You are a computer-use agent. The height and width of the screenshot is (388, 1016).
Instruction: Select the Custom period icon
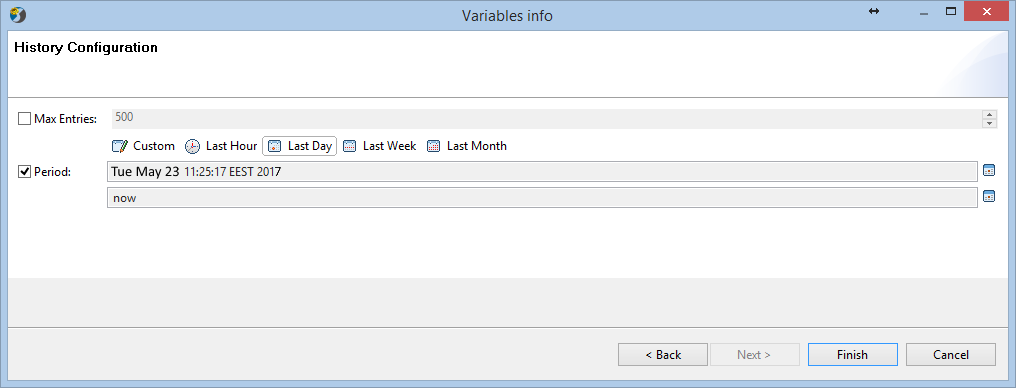(120, 146)
